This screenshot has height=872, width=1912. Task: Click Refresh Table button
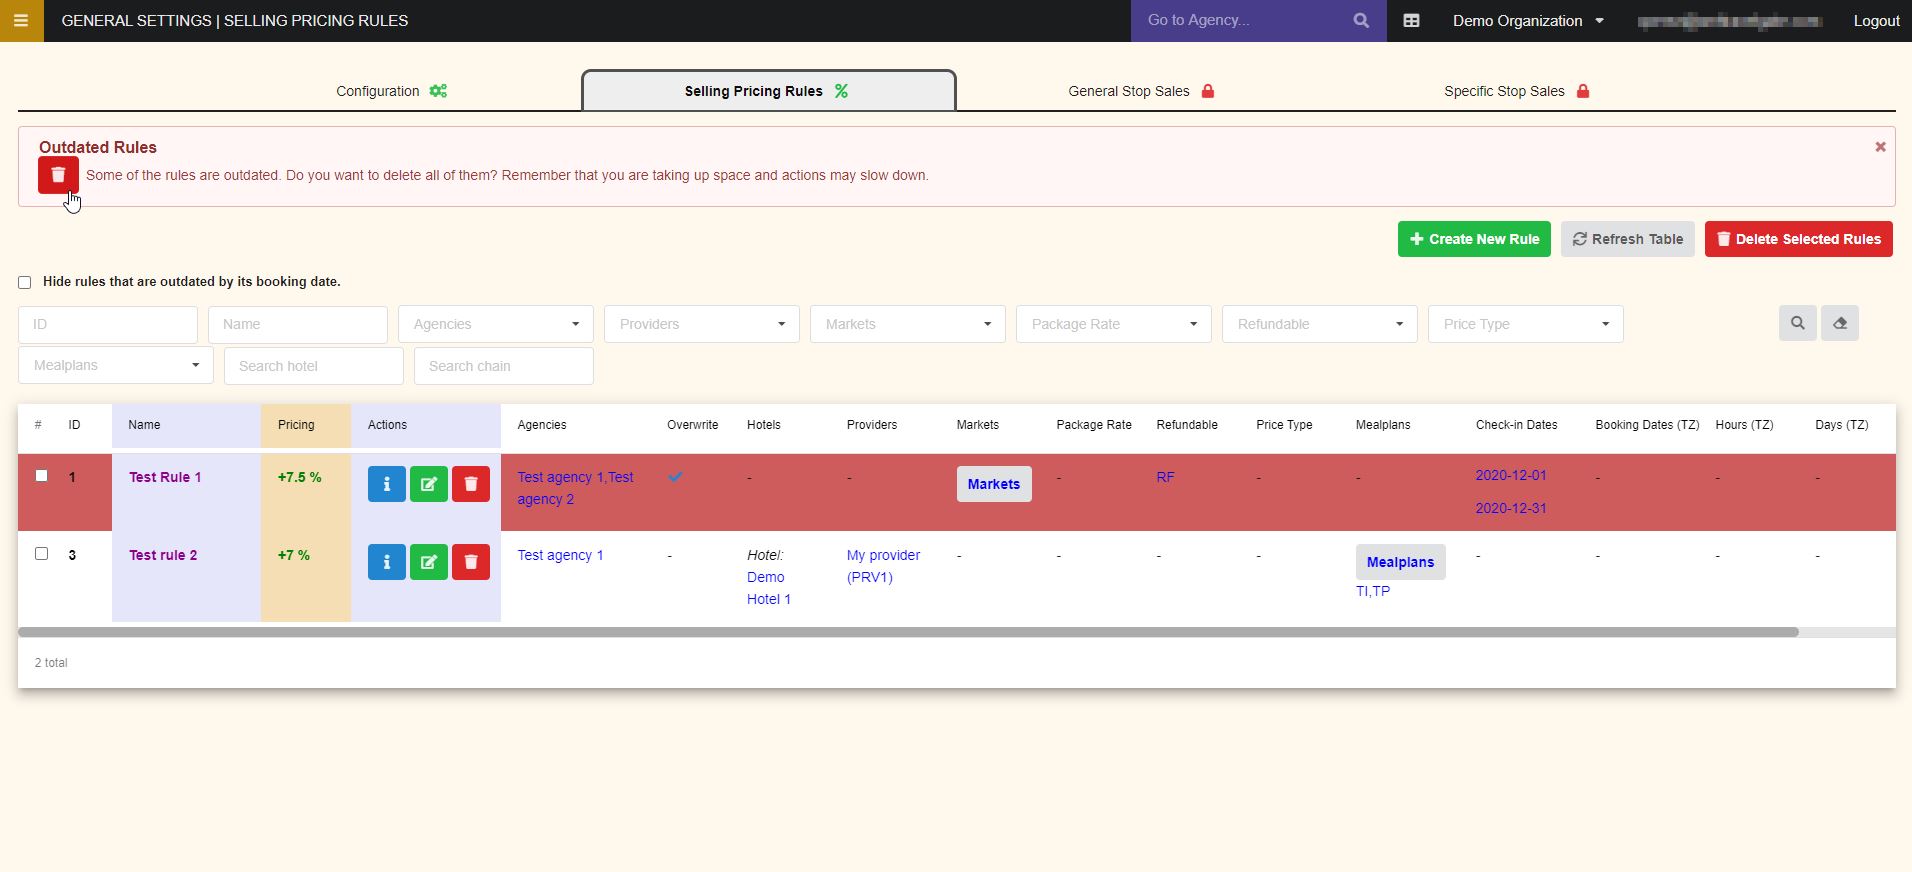coord(1627,239)
